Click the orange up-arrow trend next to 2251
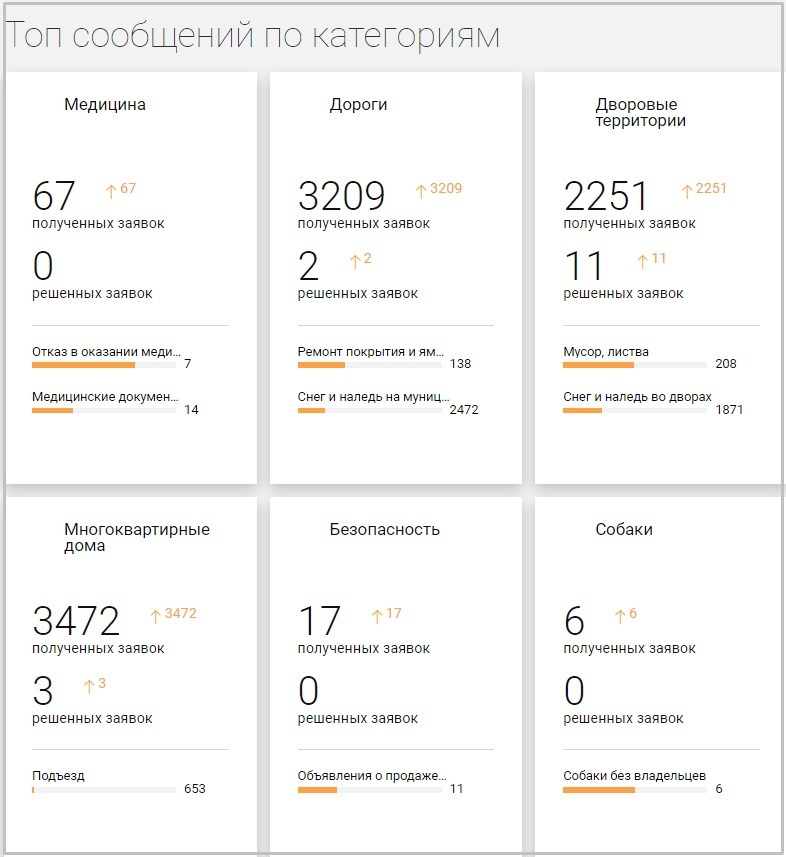Screen dimensions: 786x857 coord(704,189)
